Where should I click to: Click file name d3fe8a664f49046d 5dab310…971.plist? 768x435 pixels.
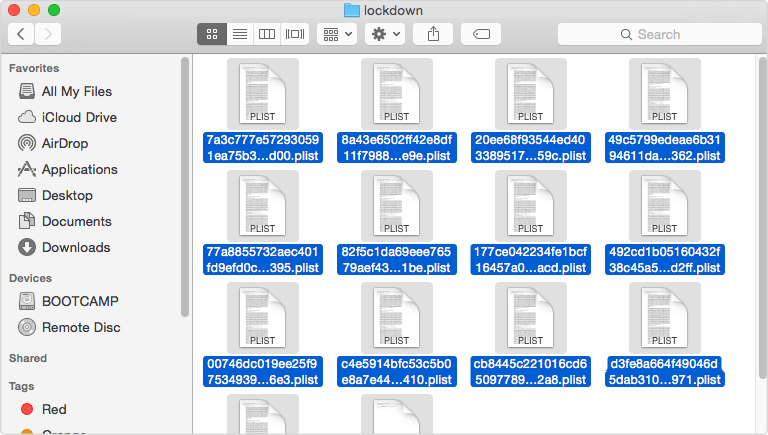(x=665, y=371)
